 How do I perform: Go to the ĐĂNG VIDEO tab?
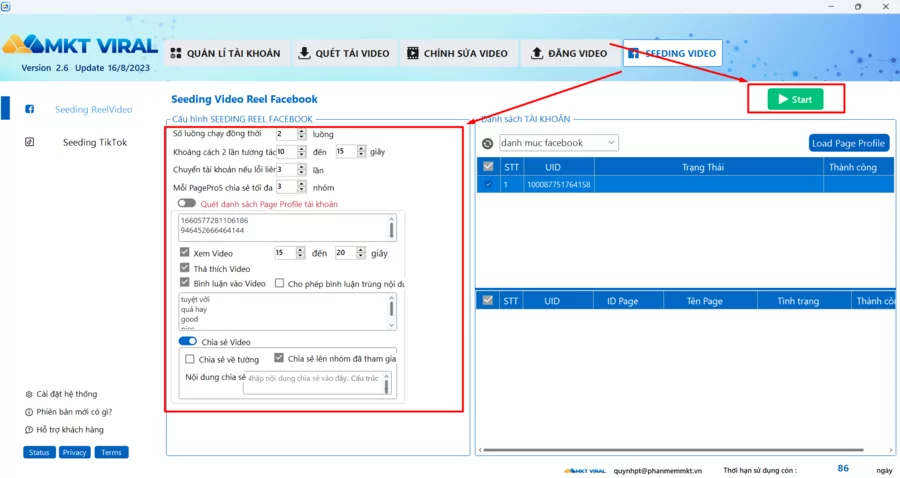pyautogui.click(x=568, y=53)
